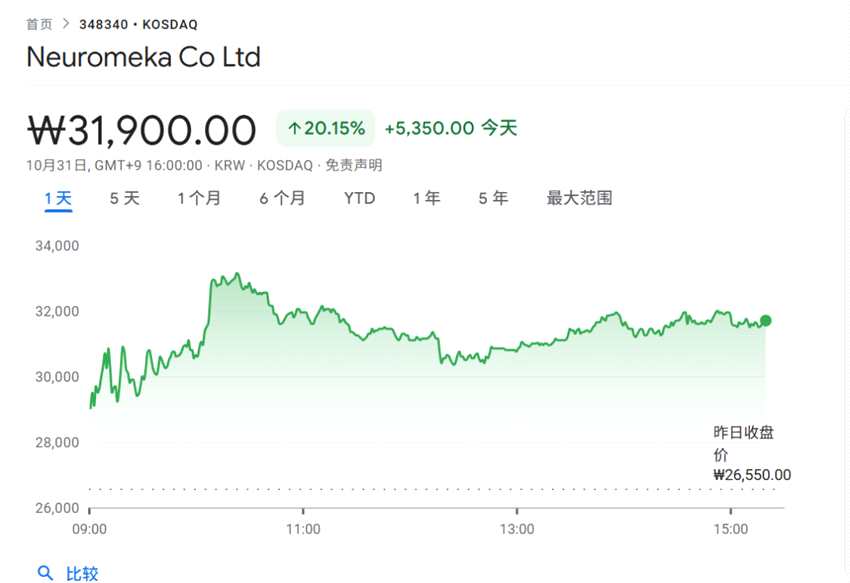Image resolution: width=850 pixels, height=583 pixels.
Task: Click the green endpoint dot on the chart
Action: pos(766,320)
